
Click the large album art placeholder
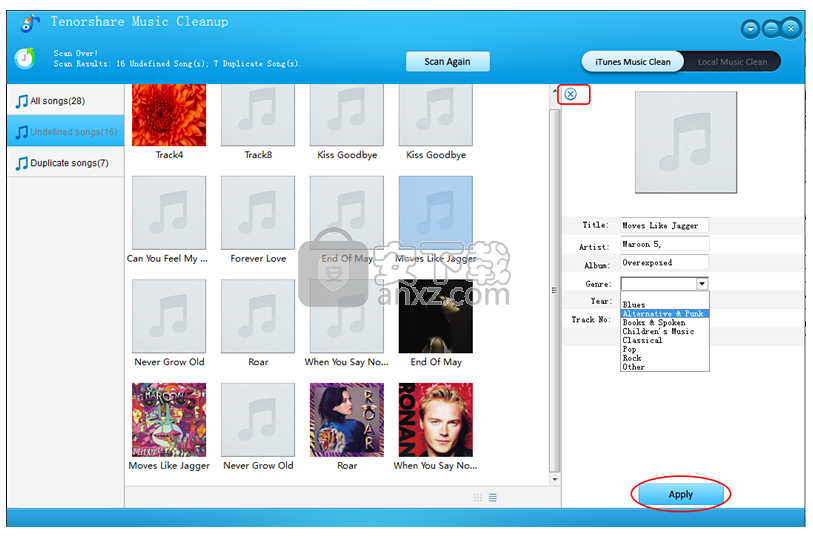tap(685, 143)
